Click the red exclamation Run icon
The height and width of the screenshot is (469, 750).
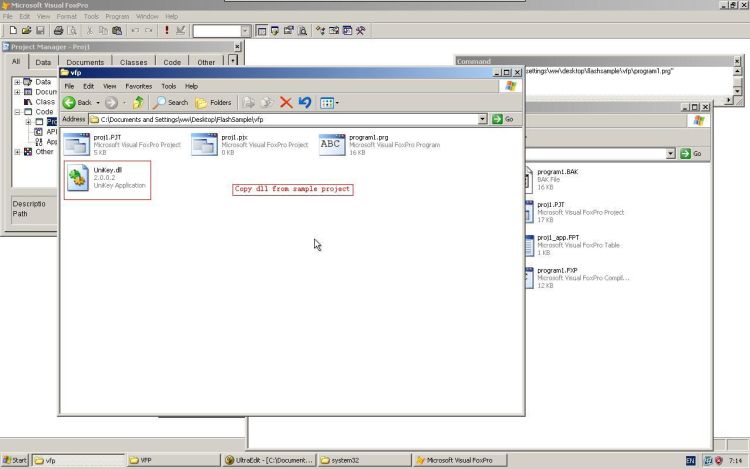click(166, 31)
